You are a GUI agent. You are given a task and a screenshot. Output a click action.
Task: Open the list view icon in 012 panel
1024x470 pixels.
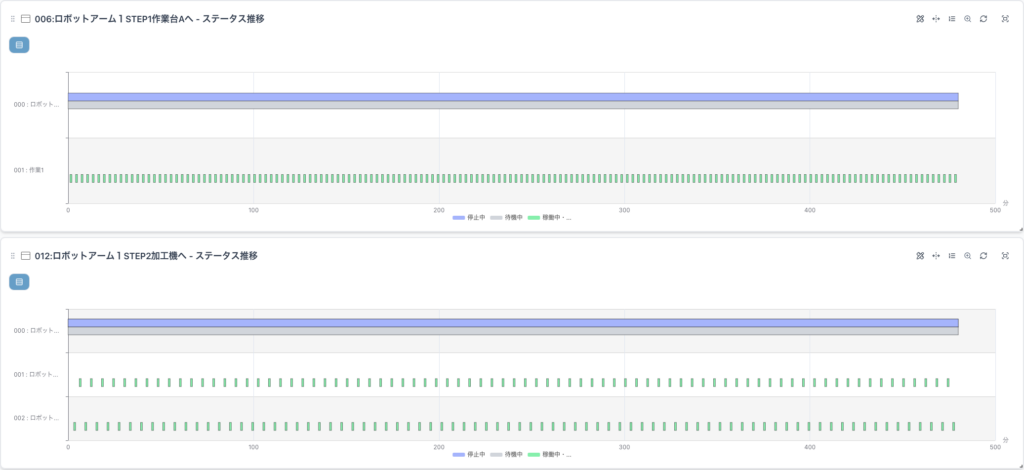(952, 256)
